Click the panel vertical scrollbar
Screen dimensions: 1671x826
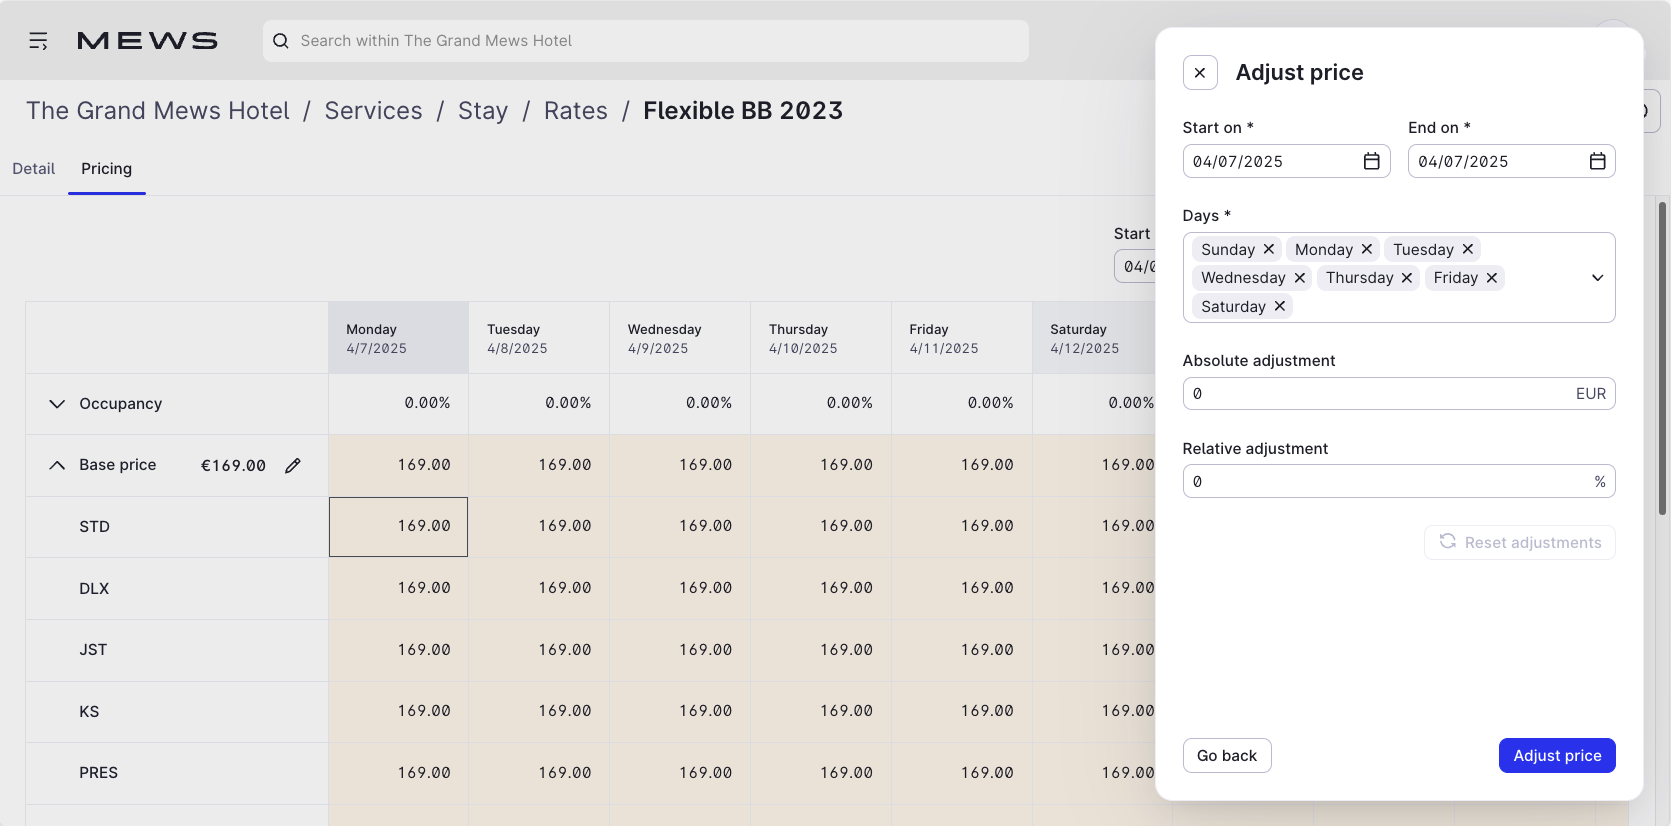click(1662, 358)
